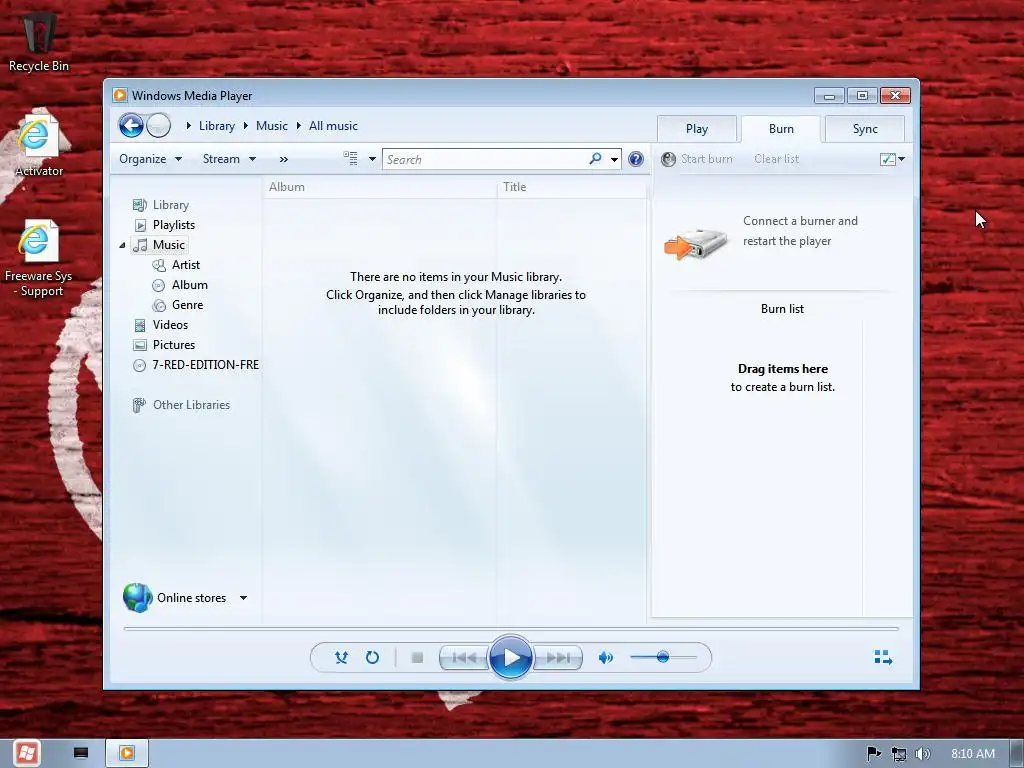The width and height of the screenshot is (1024, 768).
Task: Open the Help question mark icon
Action: [635, 159]
